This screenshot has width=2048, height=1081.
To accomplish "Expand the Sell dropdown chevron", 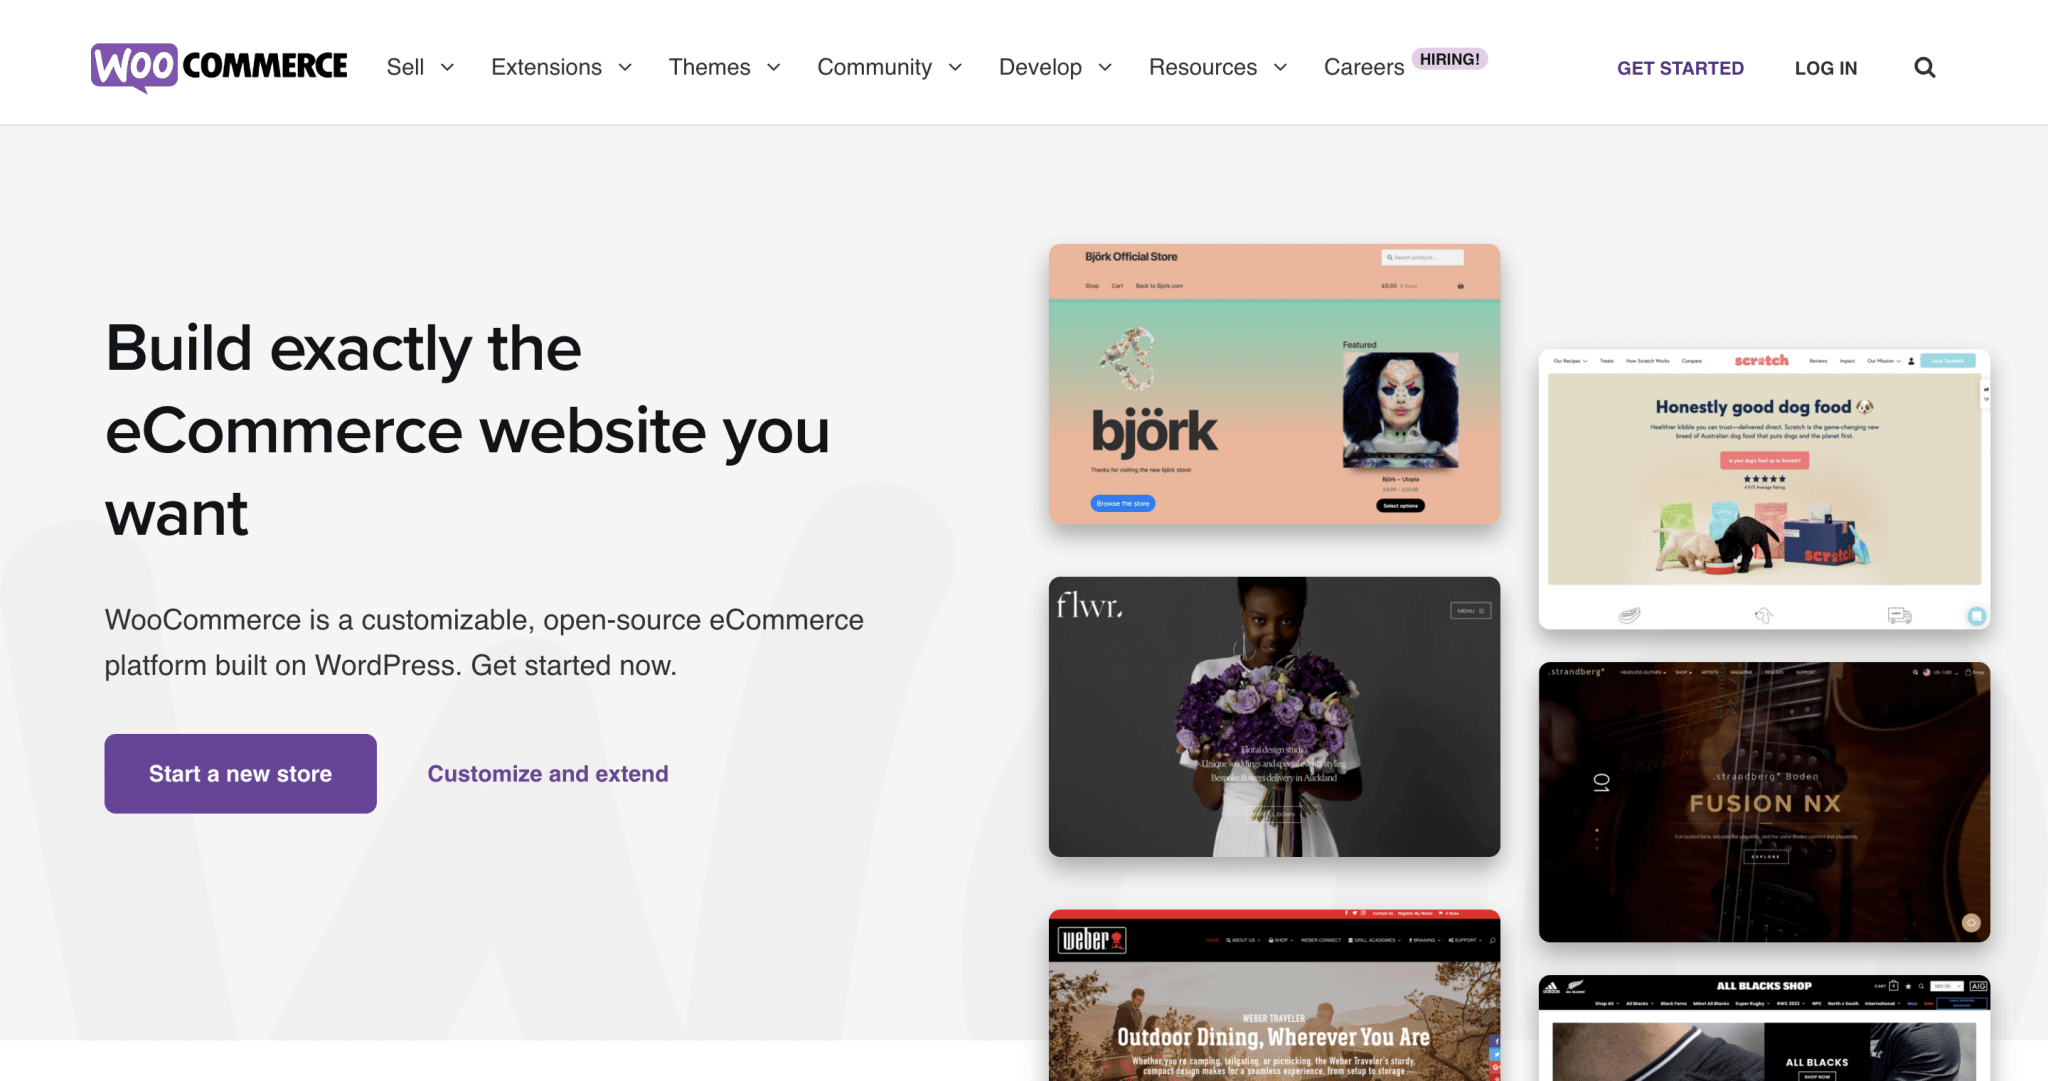I will tap(448, 67).
